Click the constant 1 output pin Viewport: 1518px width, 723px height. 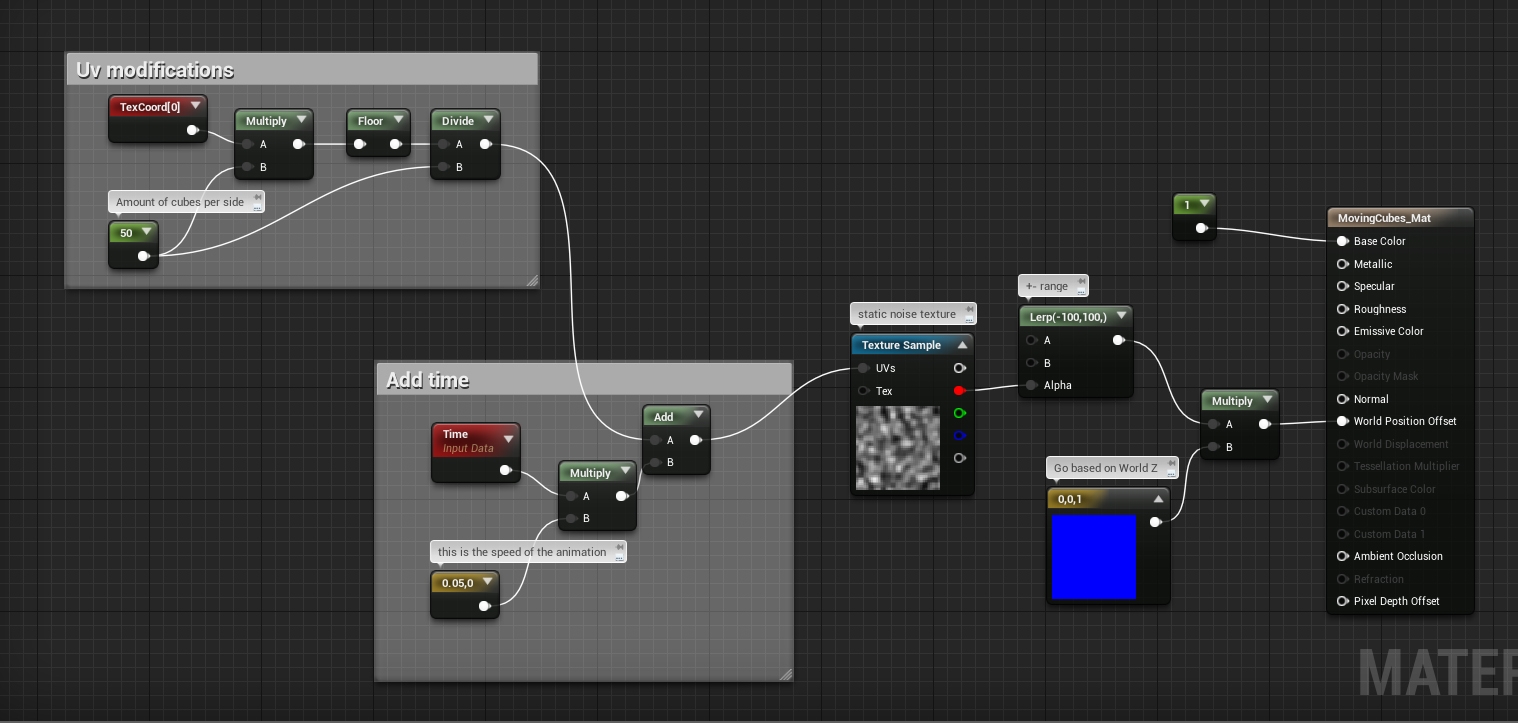(x=1202, y=228)
